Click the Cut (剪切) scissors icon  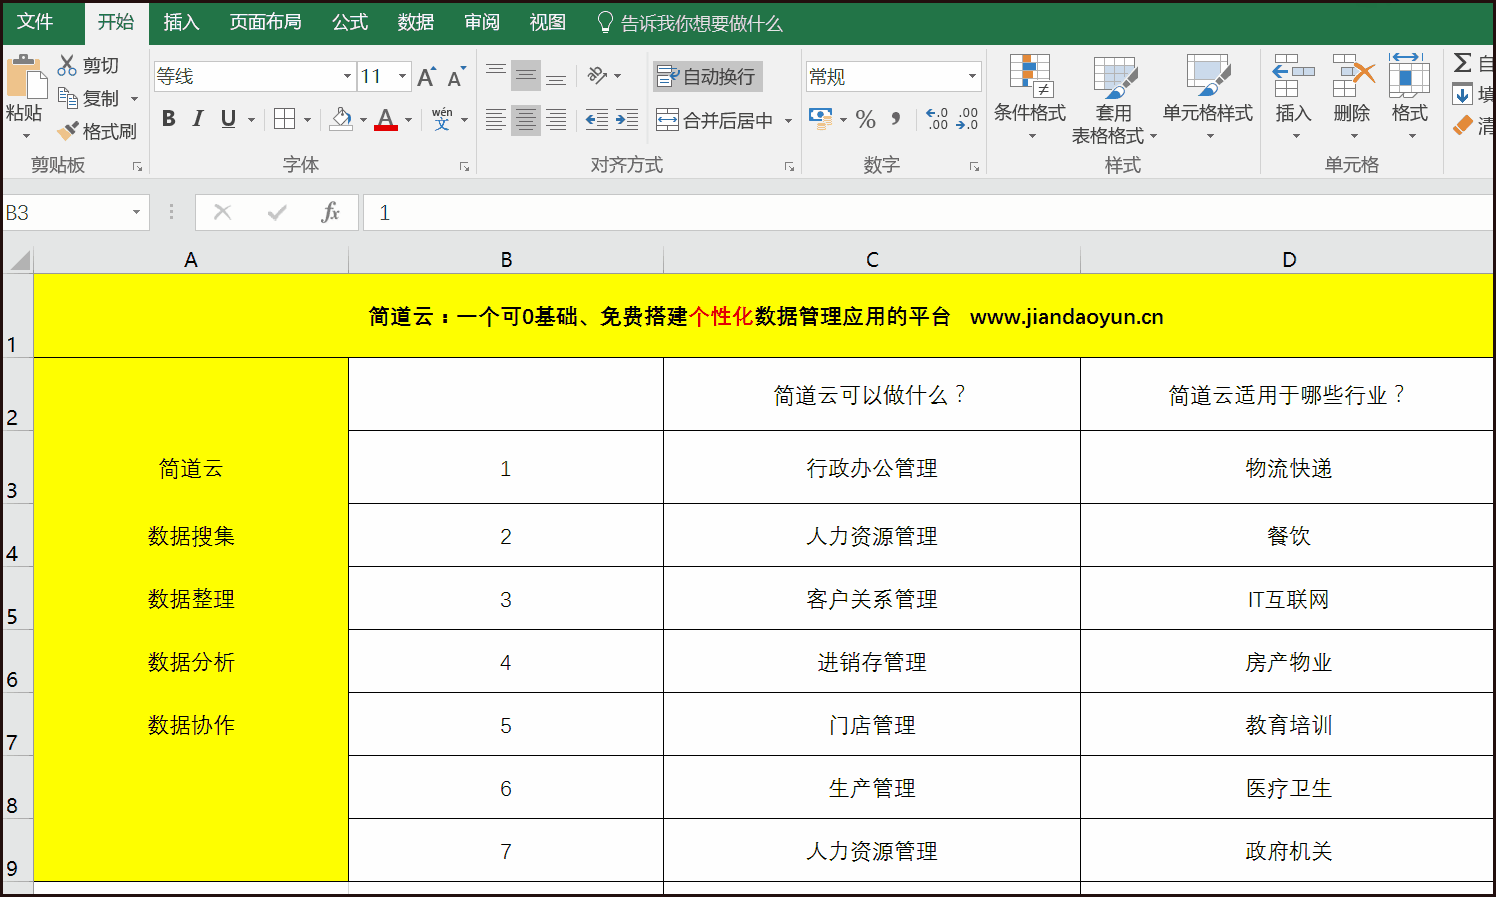68,65
